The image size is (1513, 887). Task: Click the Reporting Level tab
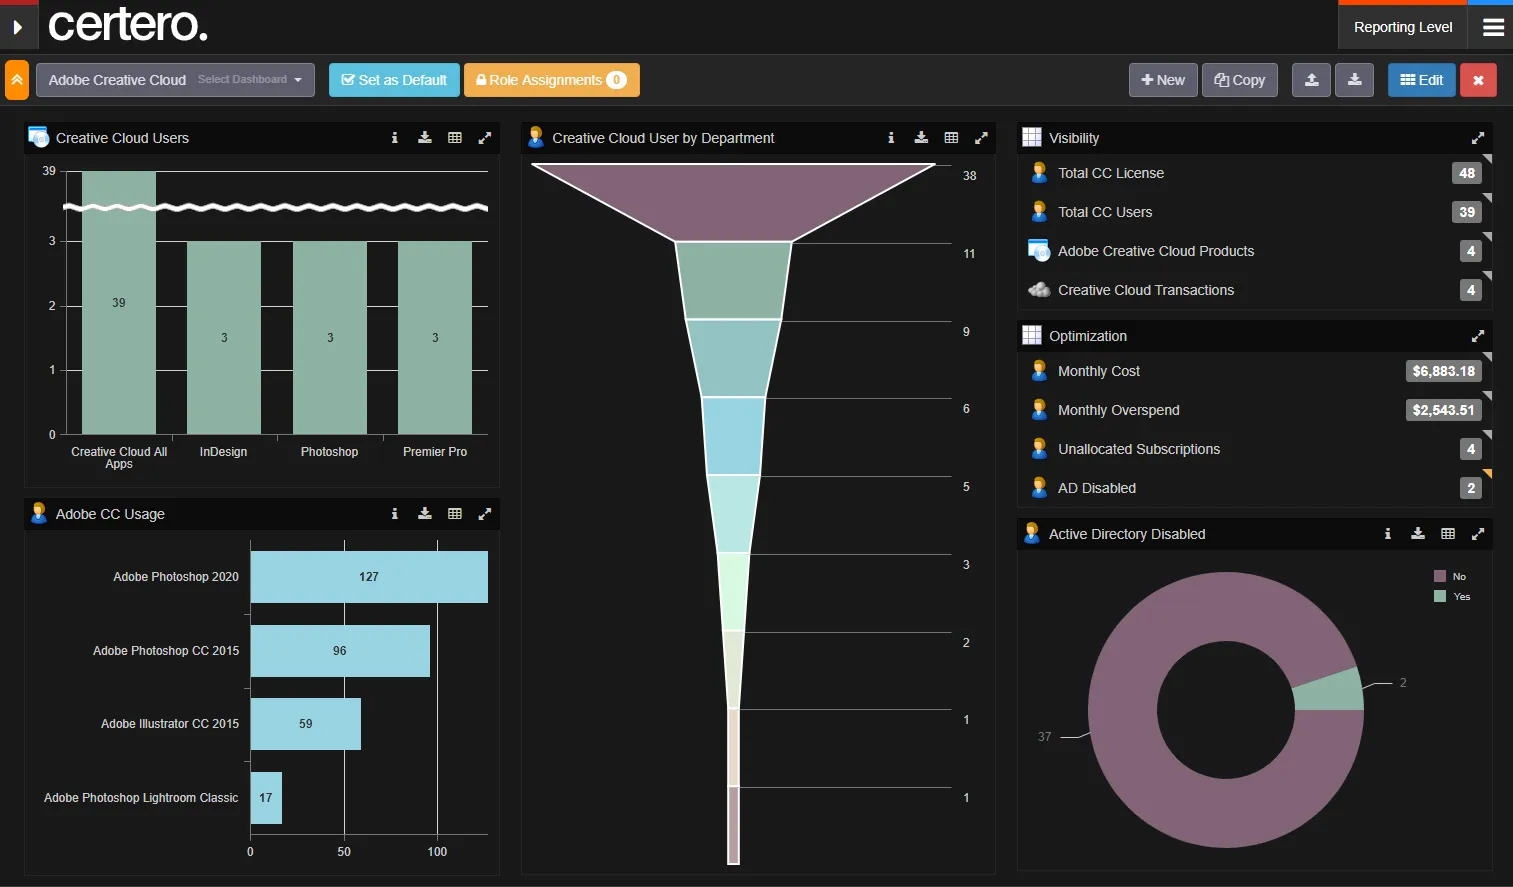pos(1403,27)
